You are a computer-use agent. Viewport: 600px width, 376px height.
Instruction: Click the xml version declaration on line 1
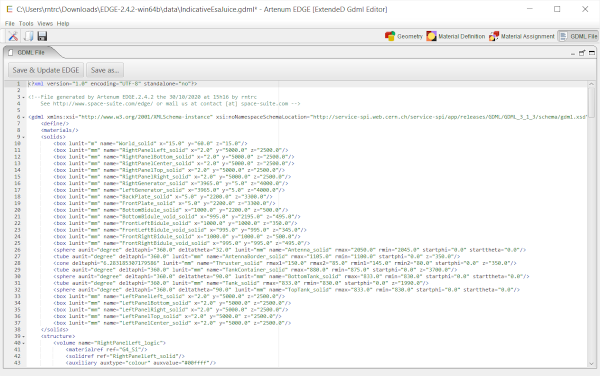112,84
